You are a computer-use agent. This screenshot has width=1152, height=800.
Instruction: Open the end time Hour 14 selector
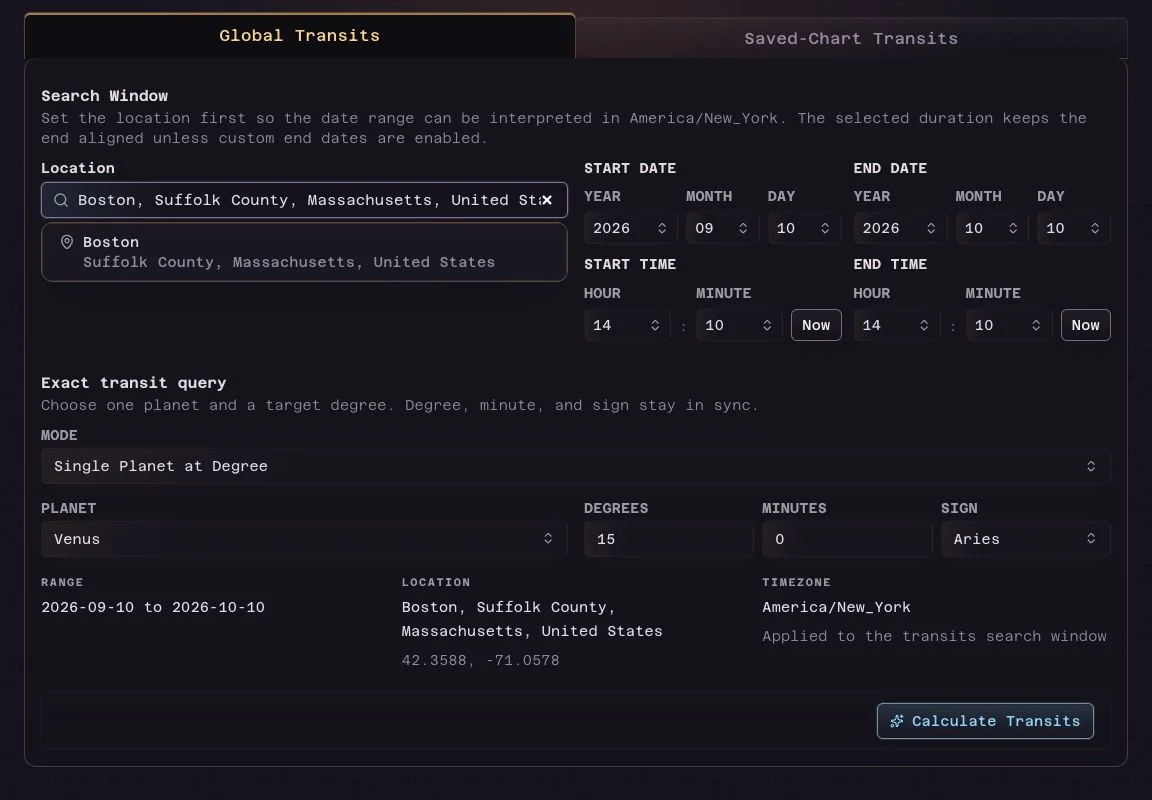click(896, 325)
